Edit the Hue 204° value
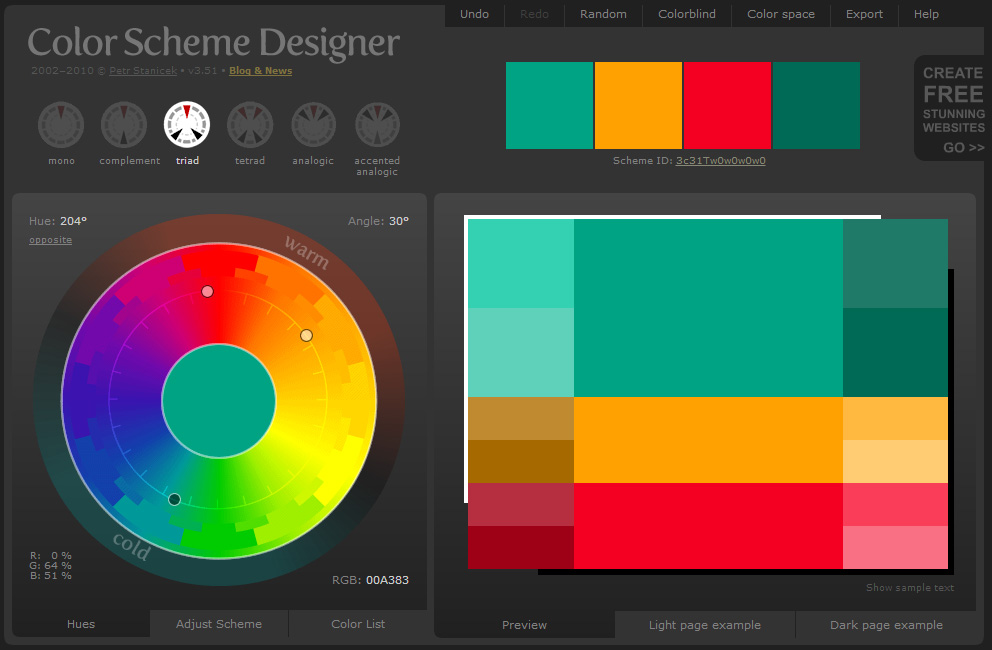Image resolution: width=992 pixels, height=650 pixels. click(x=73, y=221)
